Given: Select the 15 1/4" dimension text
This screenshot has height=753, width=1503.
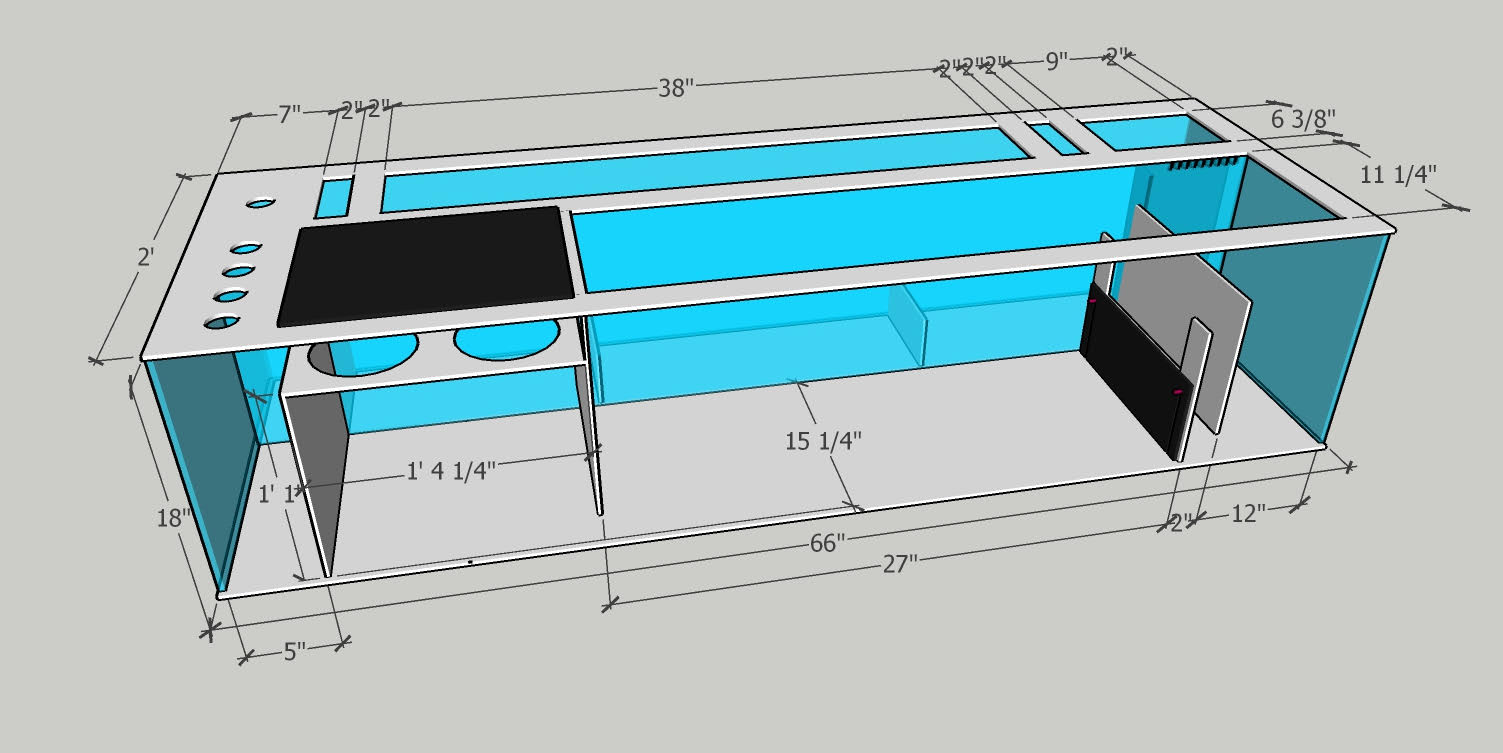Looking at the screenshot, I should tap(823, 438).
